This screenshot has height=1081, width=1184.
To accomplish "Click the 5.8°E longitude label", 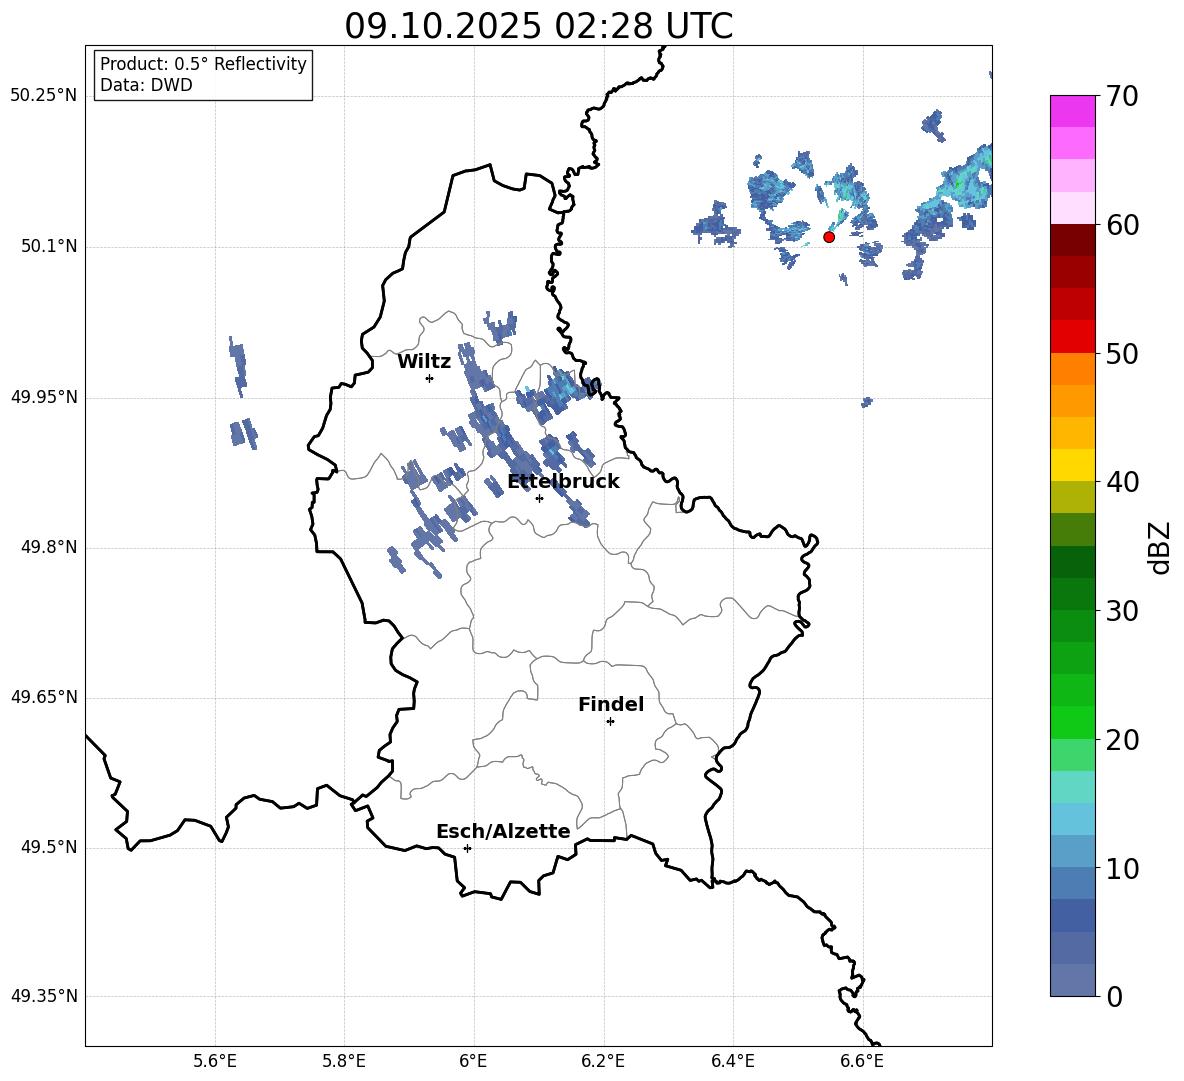I will tap(344, 1061).
